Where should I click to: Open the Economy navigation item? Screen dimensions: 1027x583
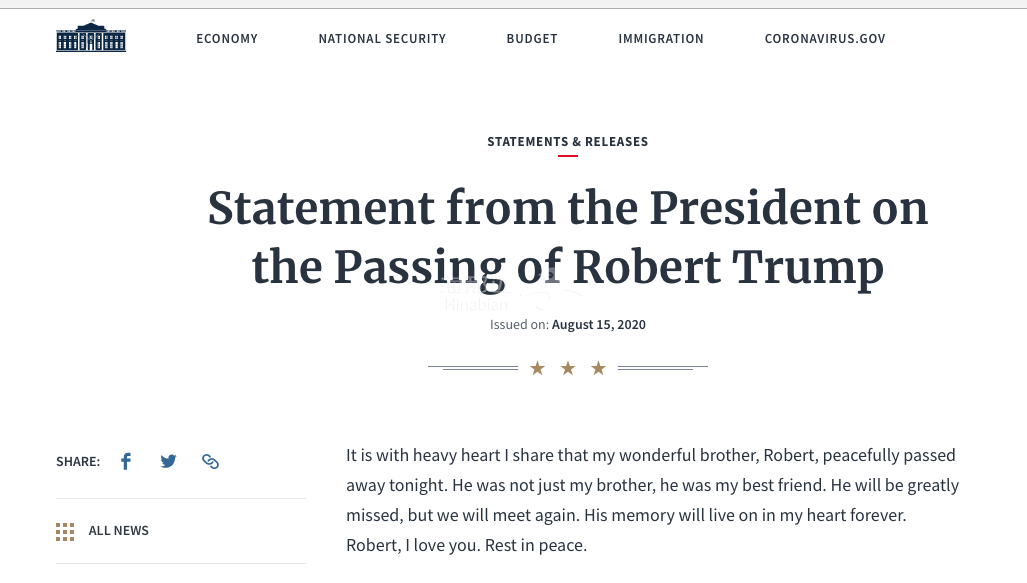(227, 39)
